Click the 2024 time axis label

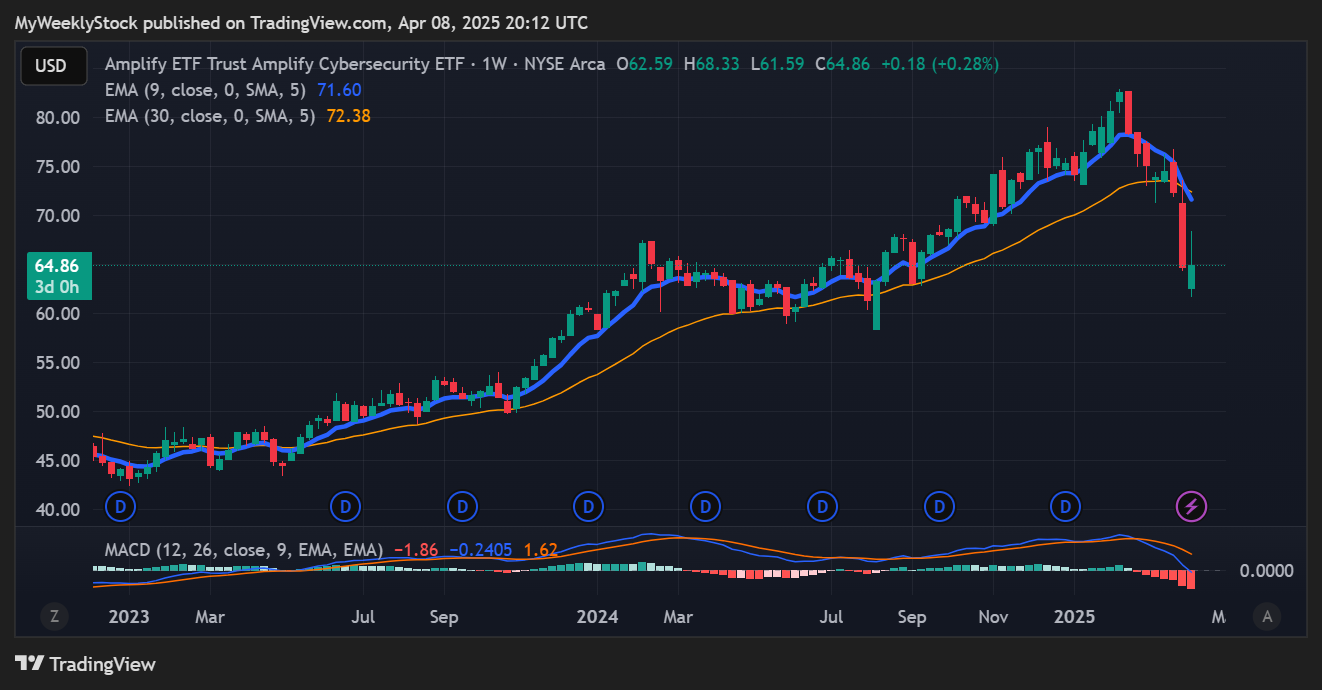click(597, 617)
